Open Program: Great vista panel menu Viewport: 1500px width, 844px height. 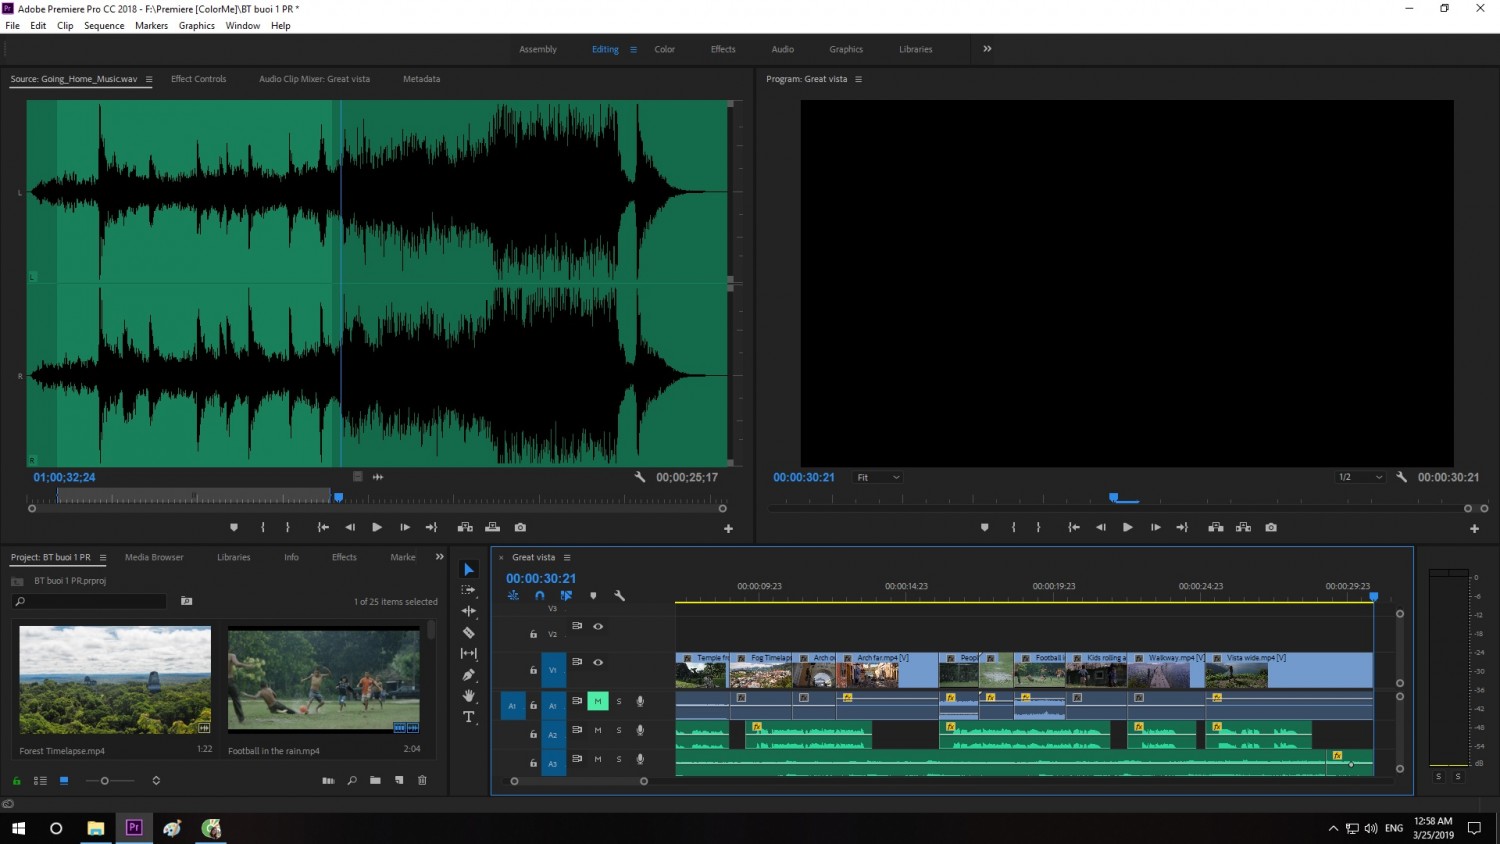pos(858,79)
